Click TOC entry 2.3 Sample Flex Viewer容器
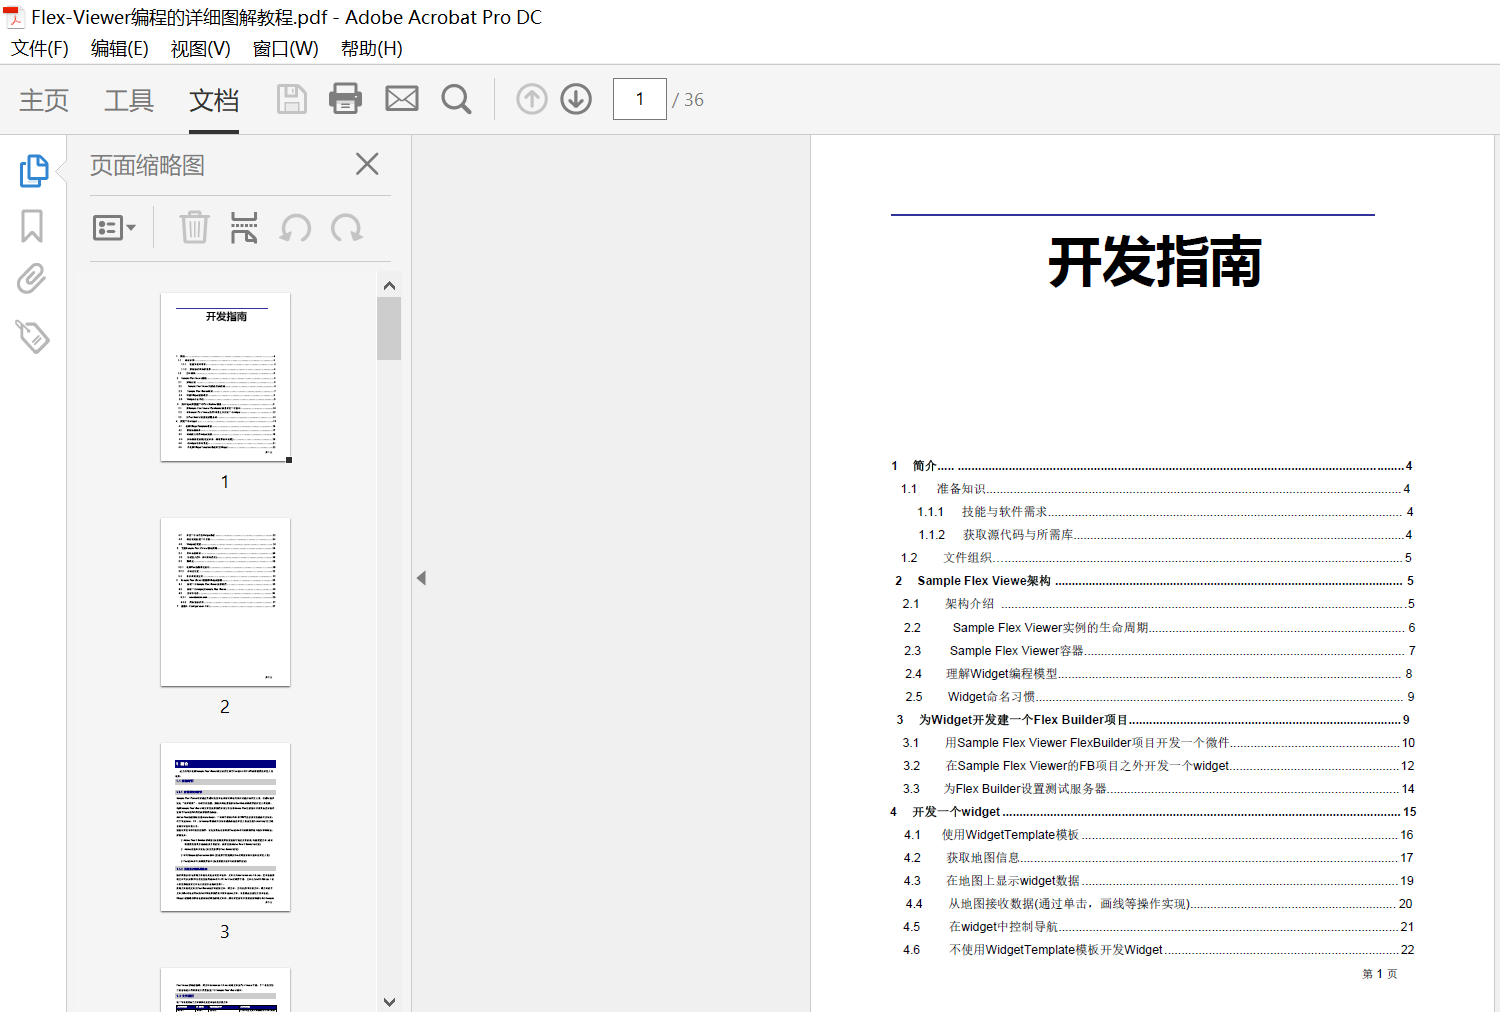 1159,651
